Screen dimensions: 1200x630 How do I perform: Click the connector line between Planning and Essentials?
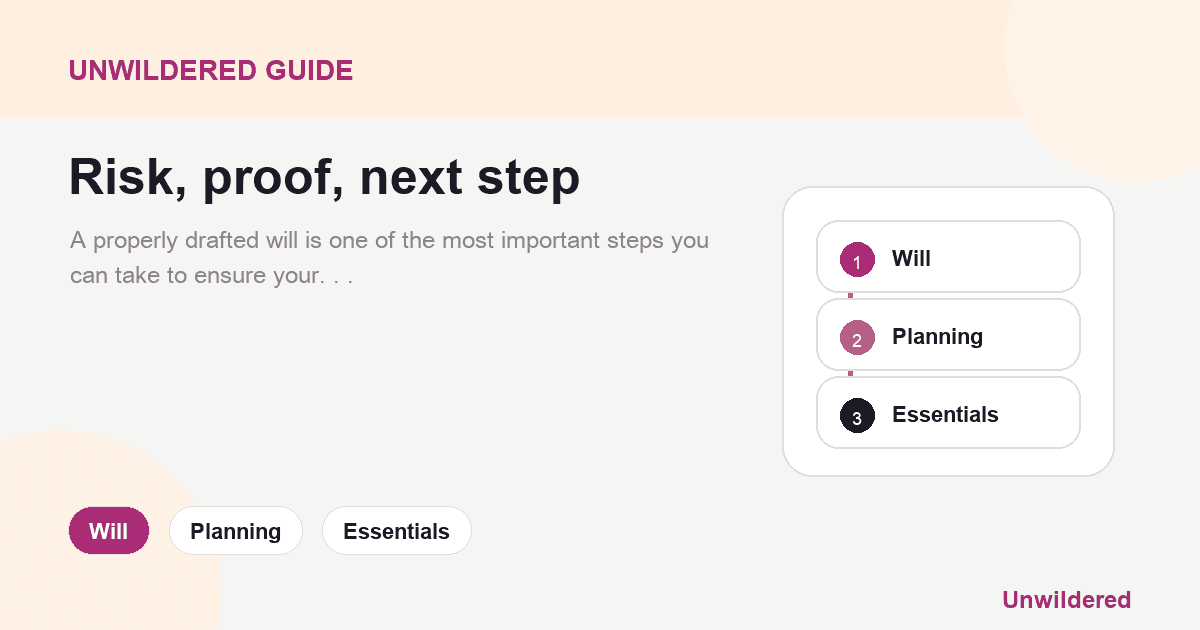pos(851,374)
